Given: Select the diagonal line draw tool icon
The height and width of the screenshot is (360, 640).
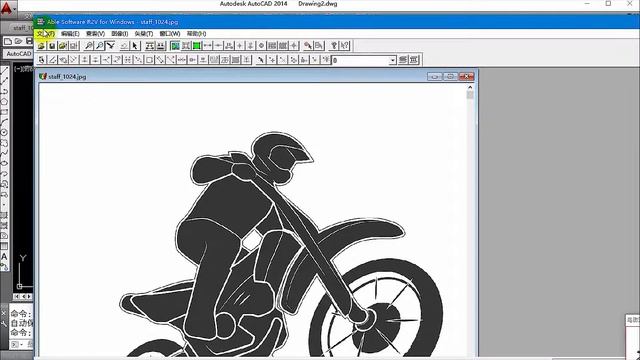Looking at the screenshot, I should click(x=52, y=60).
